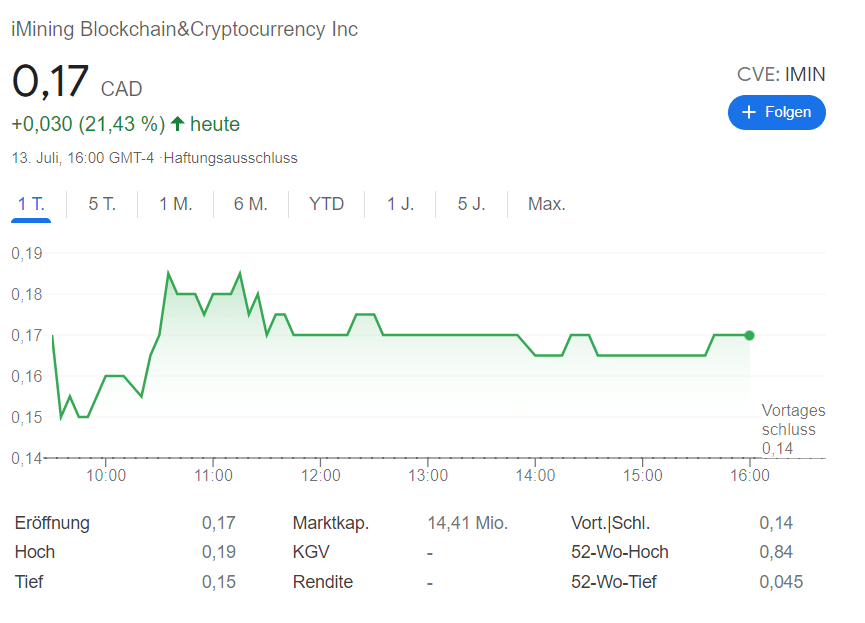Select the 1 T. time range tab
865x623 pixels.
31,204
